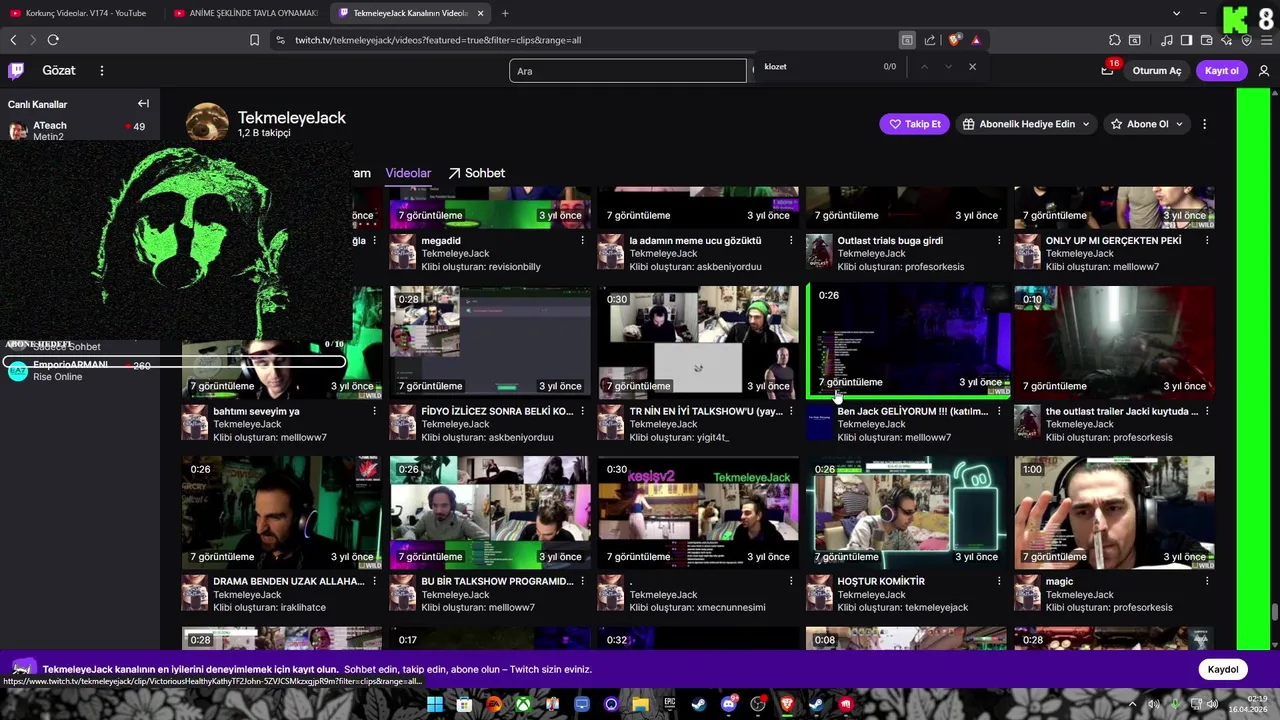Play the Ben Jack GELİYORUM clip thumbnail
This screenshot has height=720, width=1280.
pyautogui.click(x=908, y=341)
